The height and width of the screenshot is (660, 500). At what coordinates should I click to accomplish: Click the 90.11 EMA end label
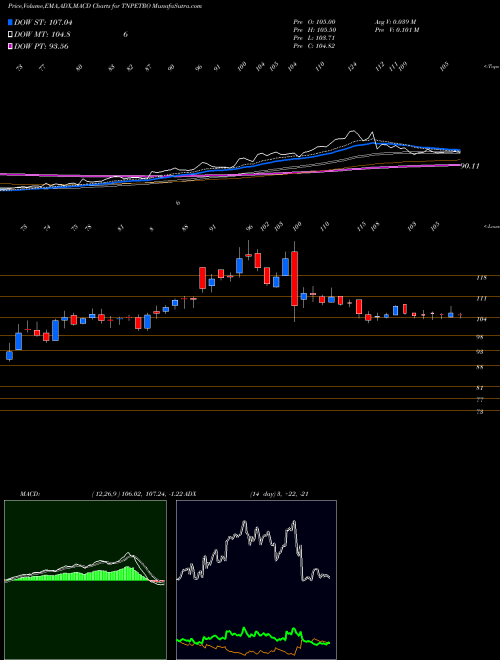pyautogui.click(x=470, y=166)
